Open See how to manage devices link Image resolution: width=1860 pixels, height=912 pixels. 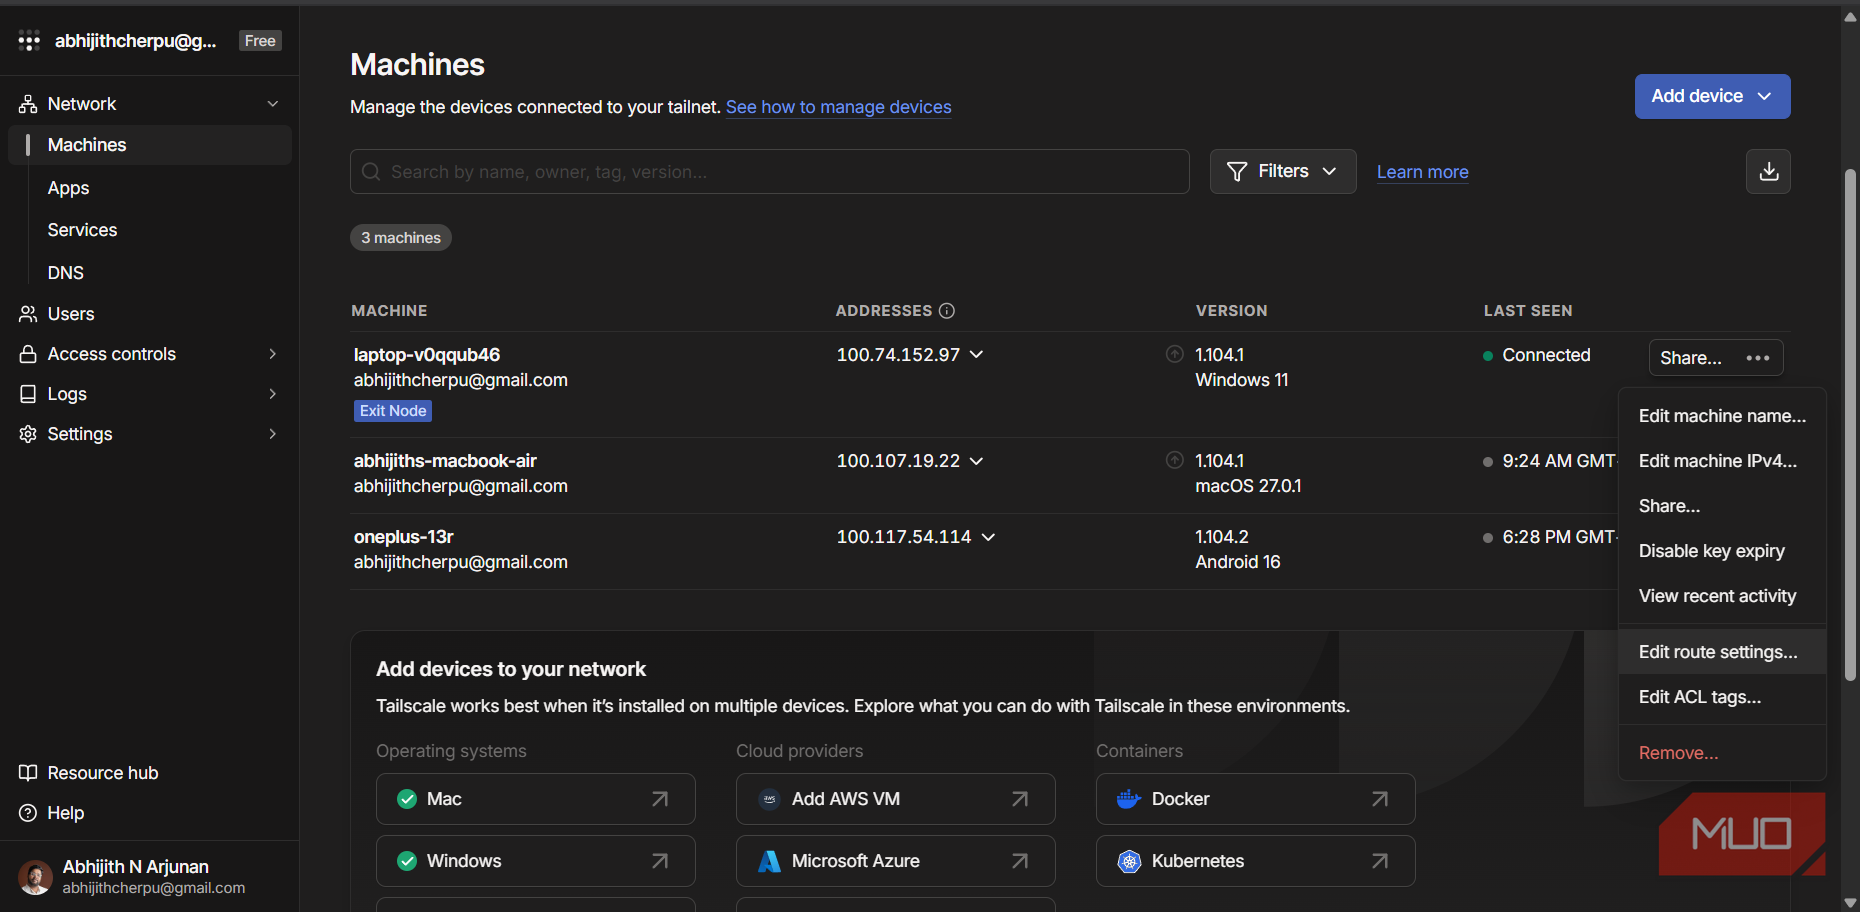(838, 107)
